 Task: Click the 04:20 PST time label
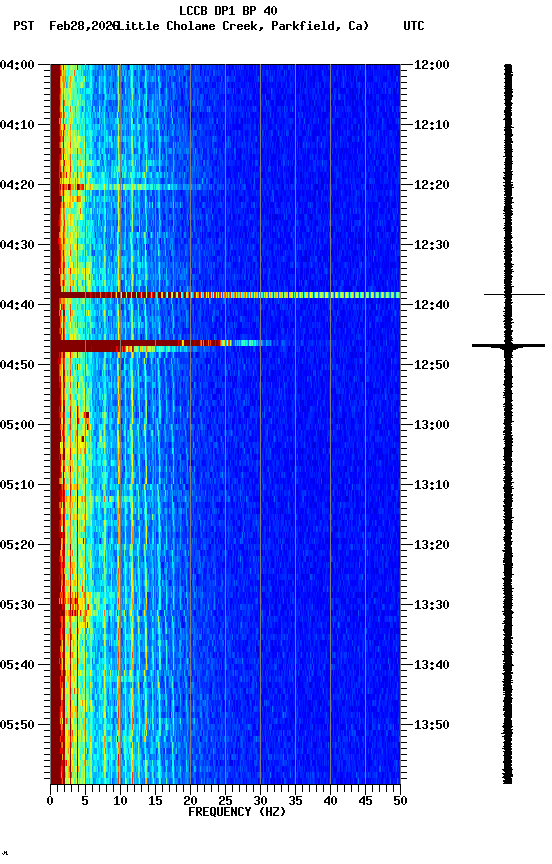17,185
